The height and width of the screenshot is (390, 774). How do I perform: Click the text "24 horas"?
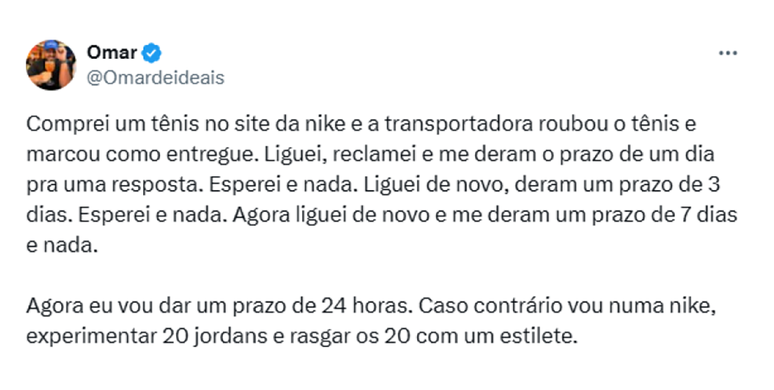(x=366, y=306)
